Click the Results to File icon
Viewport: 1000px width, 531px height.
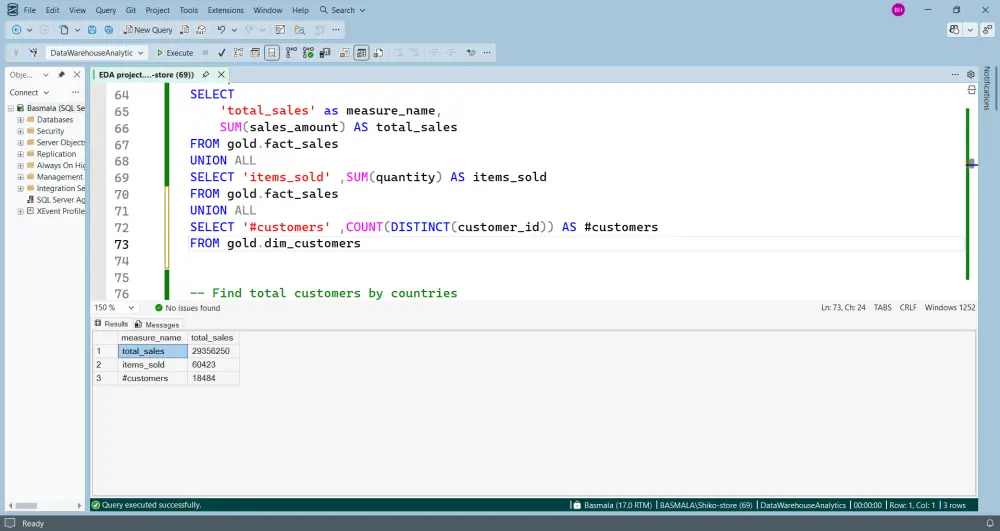coord(379,53)
